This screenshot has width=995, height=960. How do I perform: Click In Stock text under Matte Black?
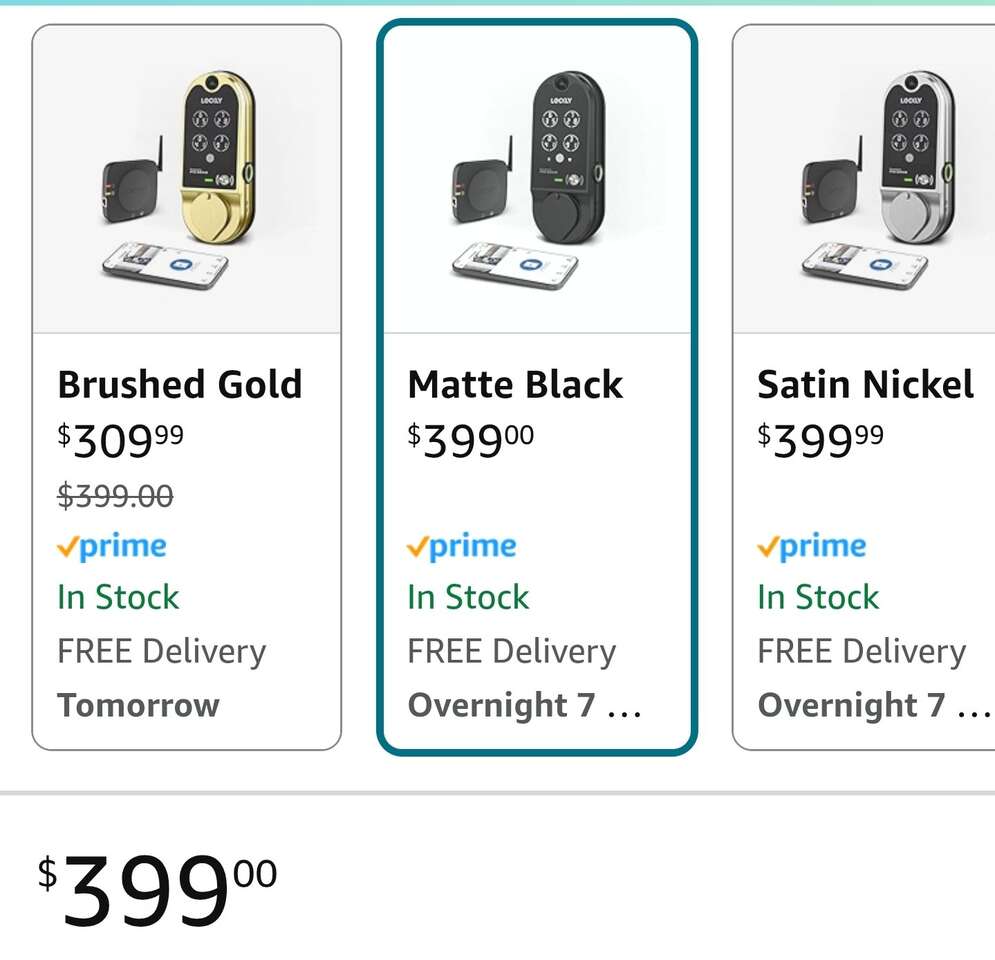468,597
